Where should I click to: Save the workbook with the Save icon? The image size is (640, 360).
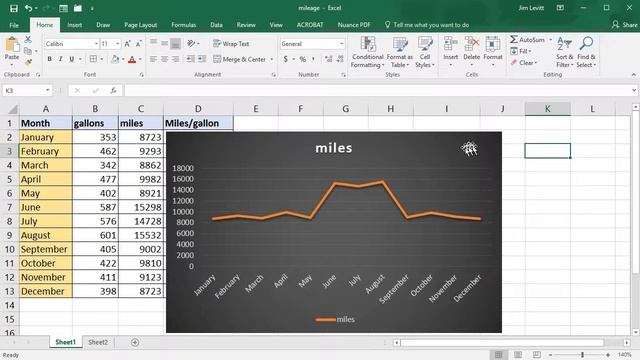[13, 8]
